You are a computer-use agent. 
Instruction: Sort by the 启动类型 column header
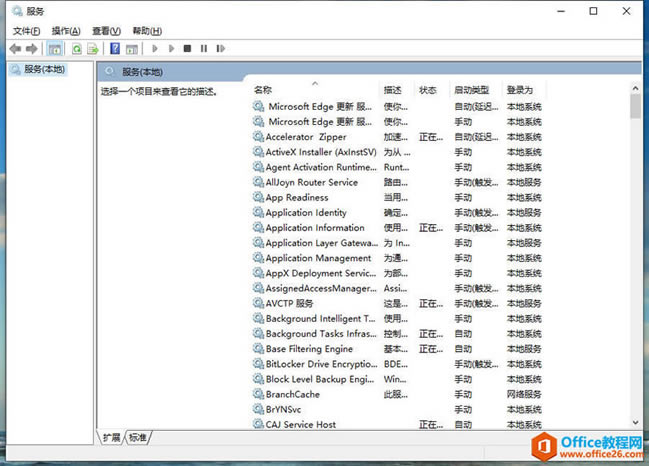tap(471, 90)
